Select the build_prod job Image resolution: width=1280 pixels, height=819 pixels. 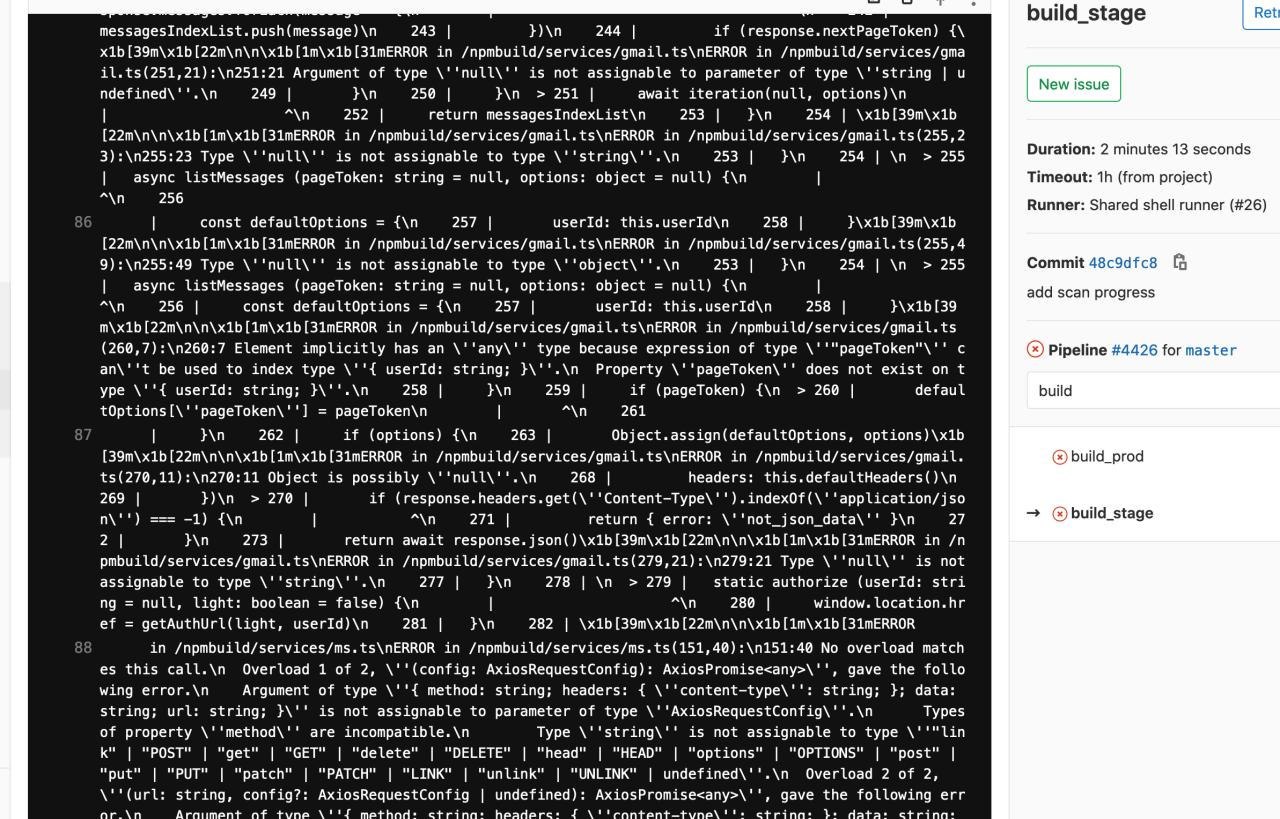coord(1107,456)
